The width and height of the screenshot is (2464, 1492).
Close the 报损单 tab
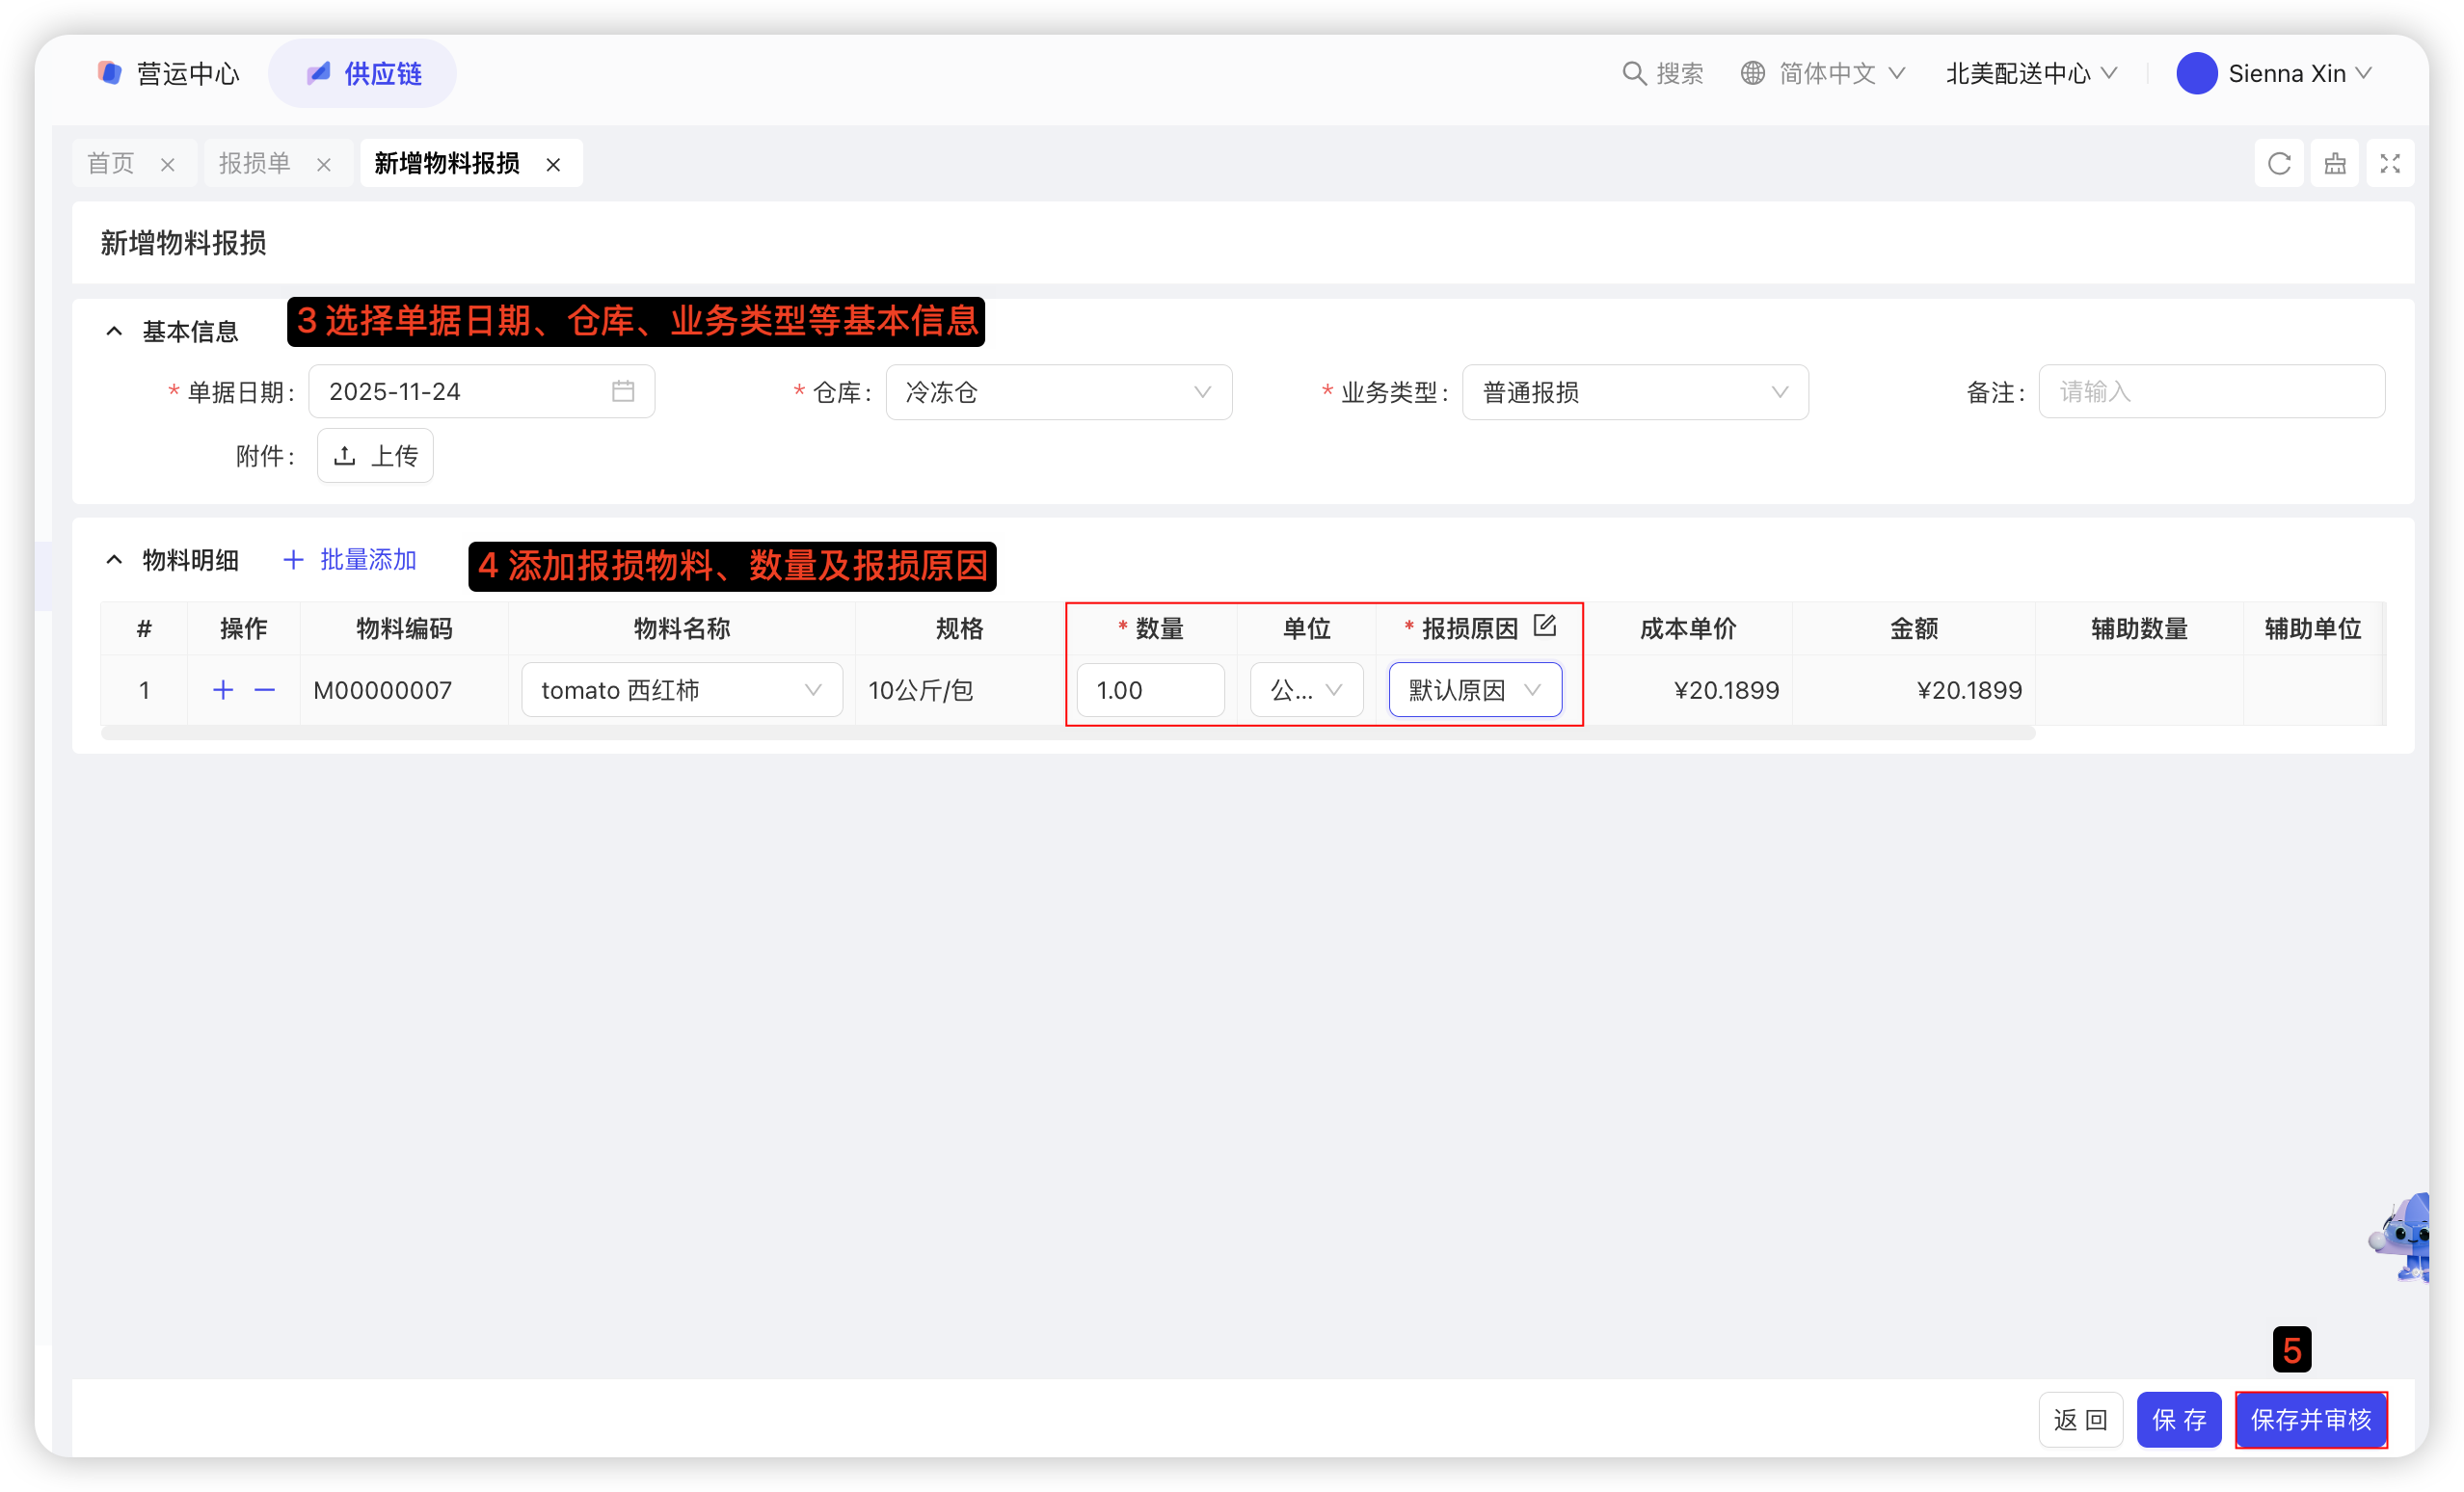(x=323, y=165)
